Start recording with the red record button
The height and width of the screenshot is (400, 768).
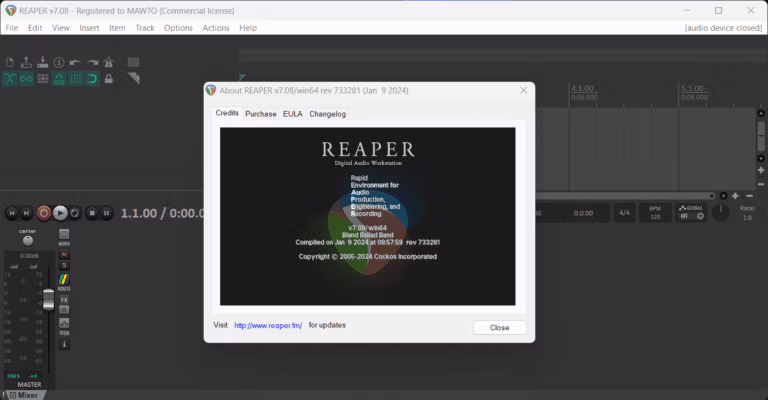[44, 213]
